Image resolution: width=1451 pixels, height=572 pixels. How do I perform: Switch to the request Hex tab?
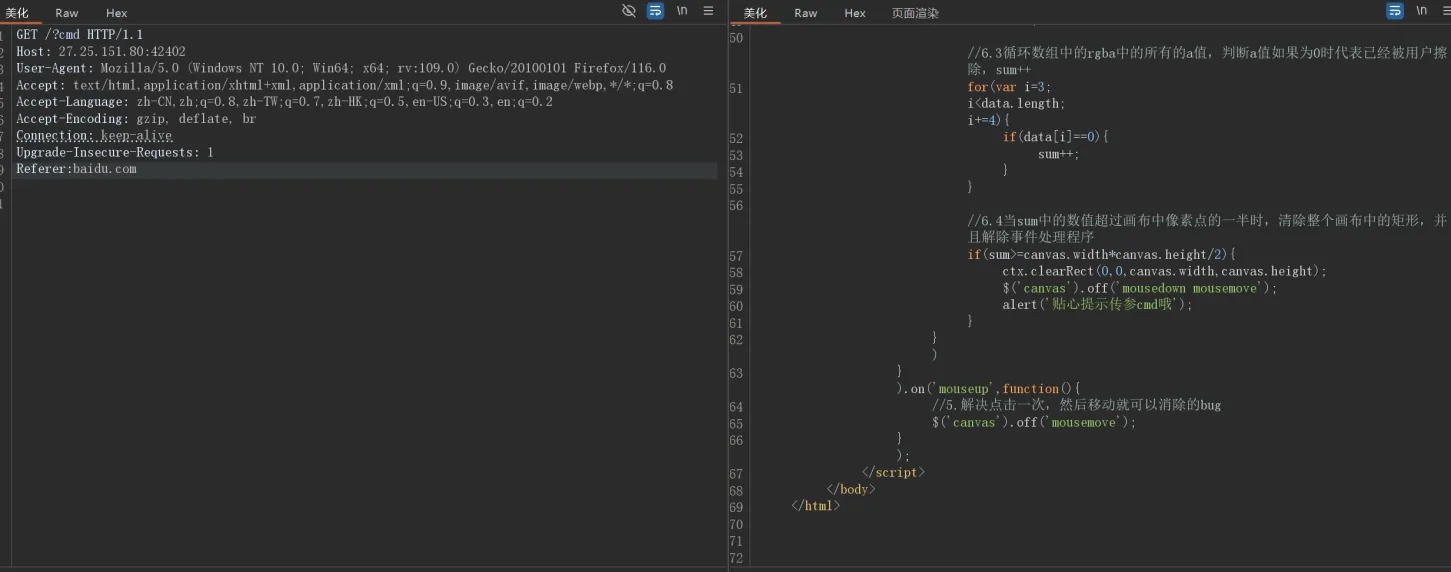click(117, 13)
